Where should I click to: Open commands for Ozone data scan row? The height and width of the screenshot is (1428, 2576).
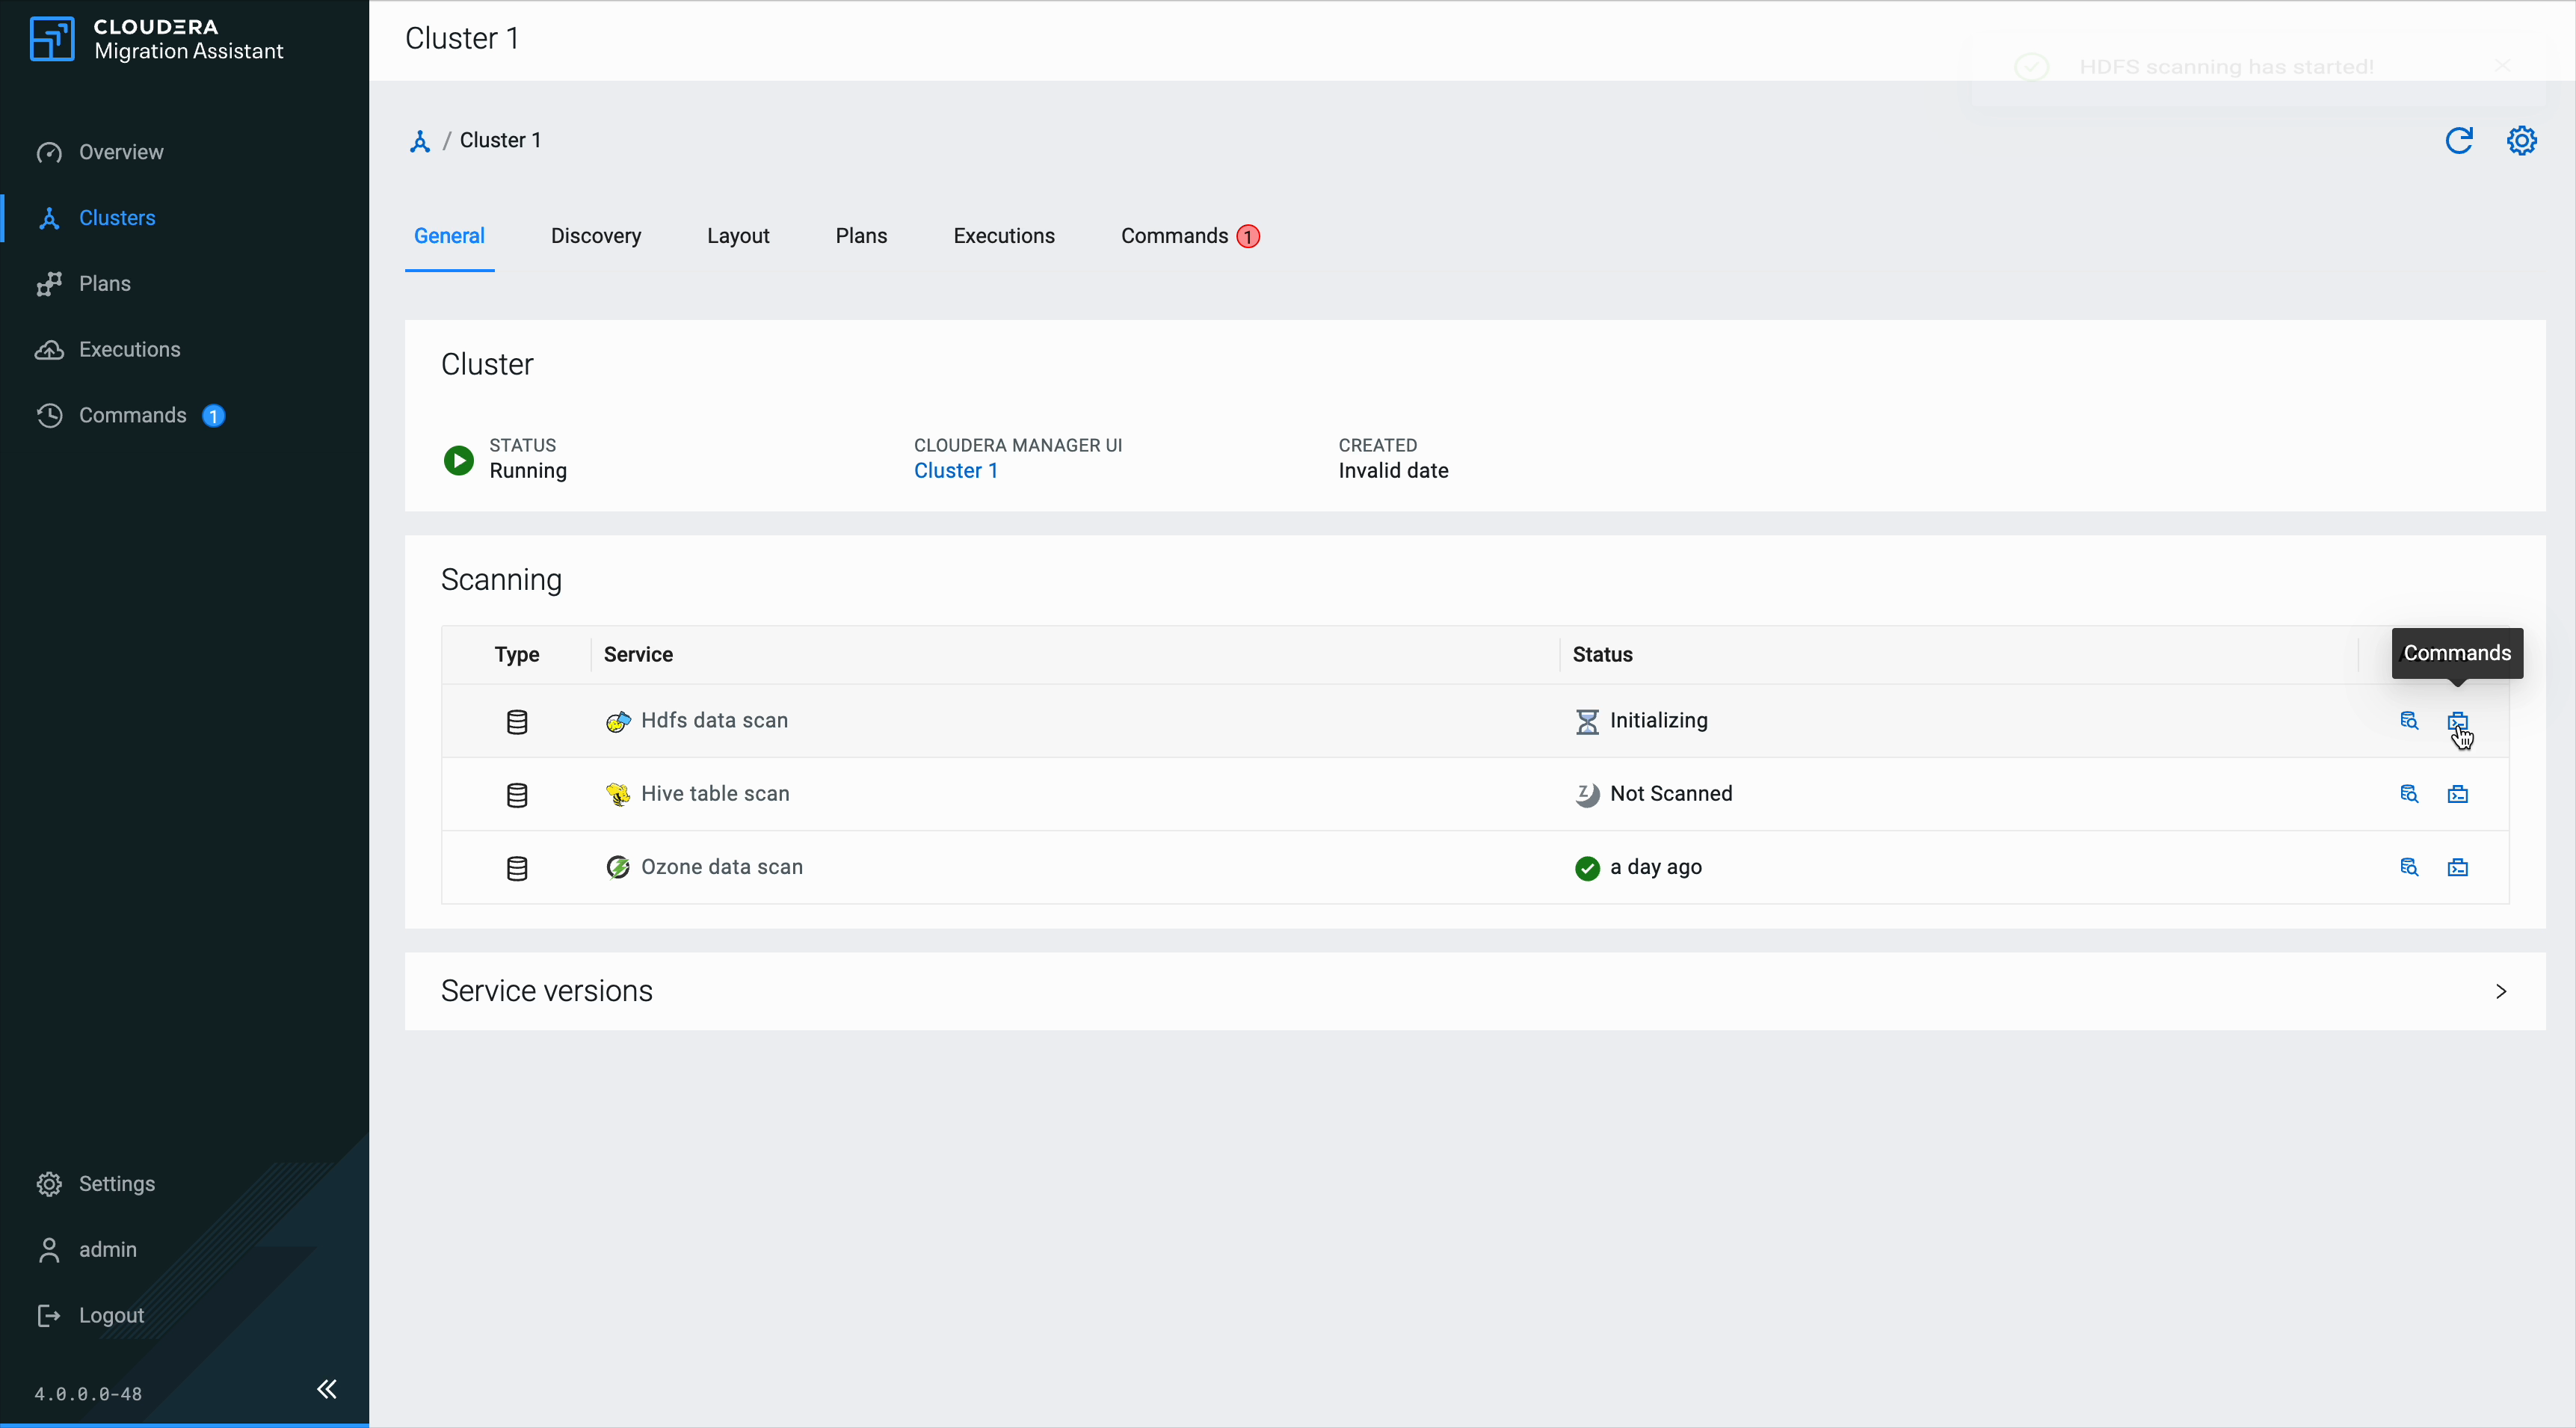tap(2458, 867)
